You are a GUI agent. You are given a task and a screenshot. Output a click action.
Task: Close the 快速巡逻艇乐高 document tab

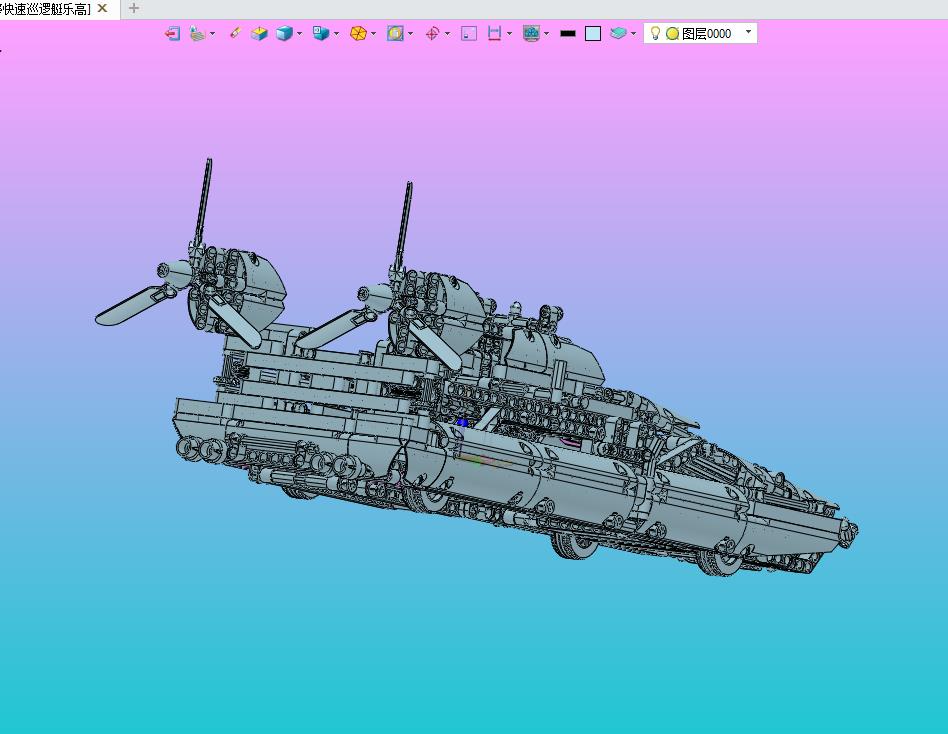pyautogui.click(x=102, y=8)
